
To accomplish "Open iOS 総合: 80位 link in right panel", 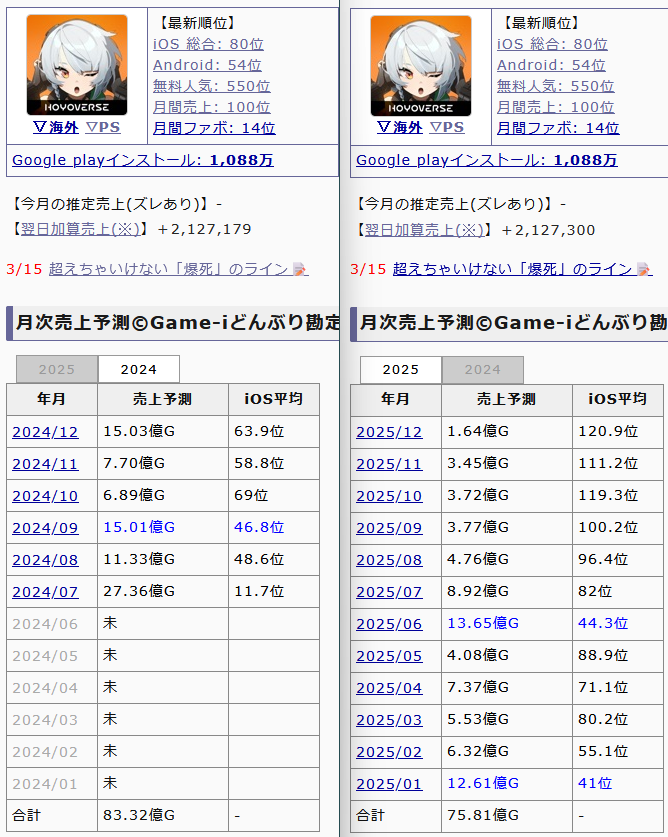I will coord(552,44).
